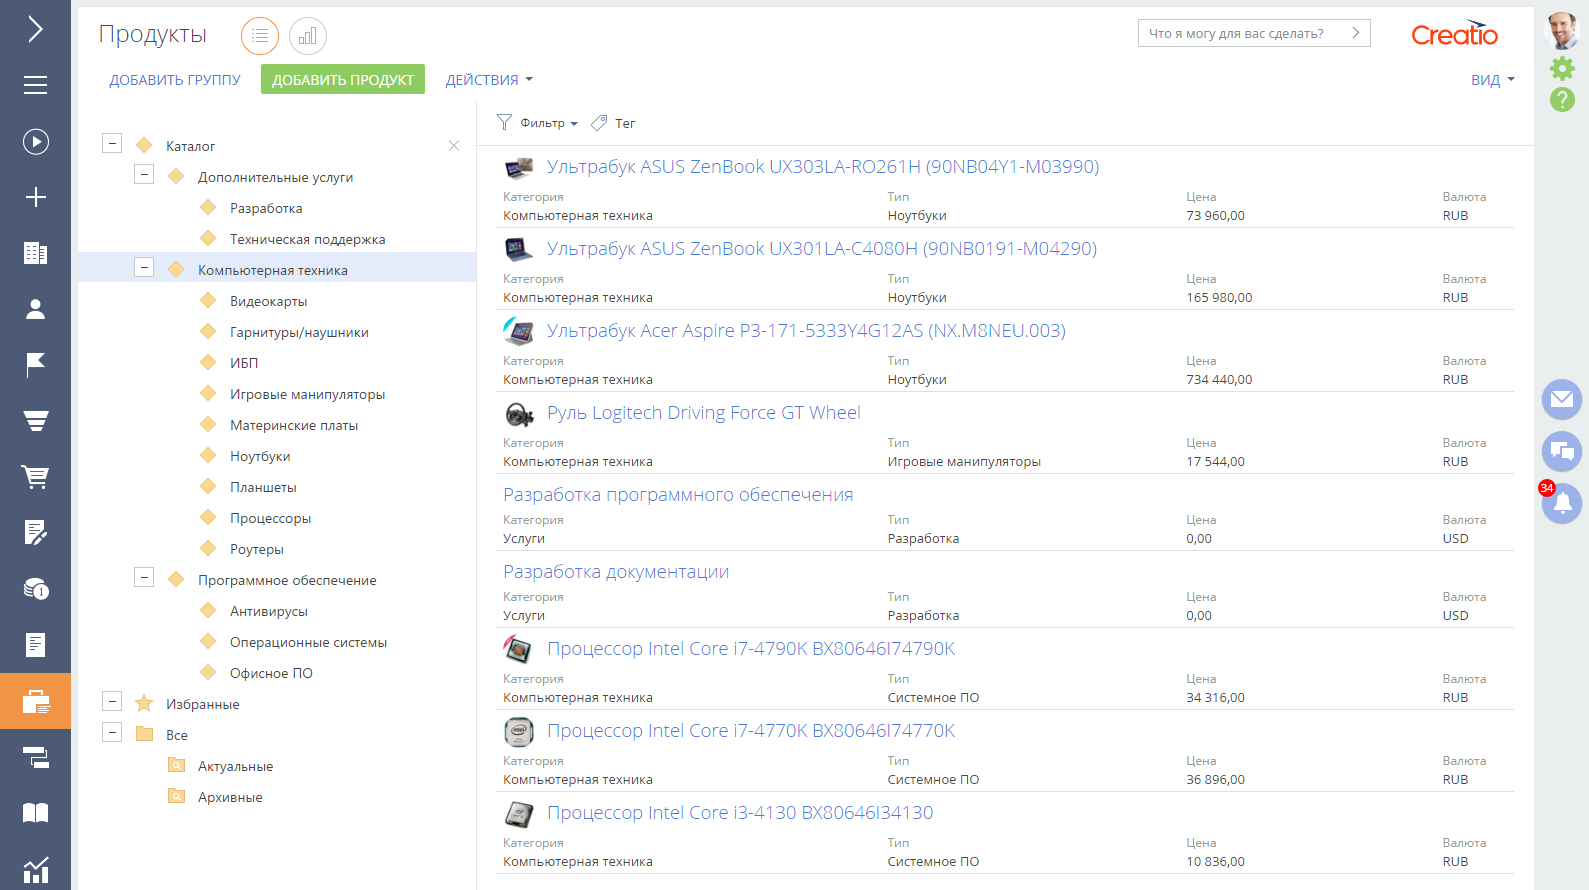Click the Creatio logo
The image size is (1589, 890).
pos(1454,33)
